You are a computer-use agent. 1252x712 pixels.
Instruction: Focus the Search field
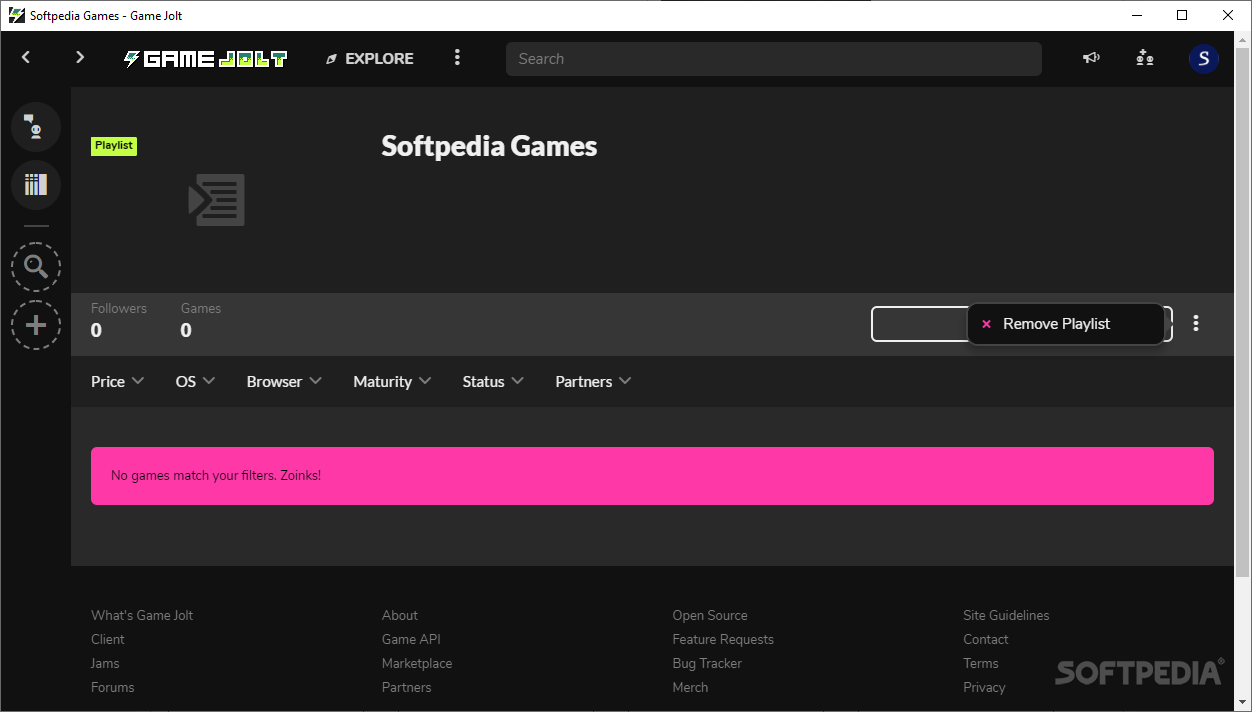coord(773,59)
